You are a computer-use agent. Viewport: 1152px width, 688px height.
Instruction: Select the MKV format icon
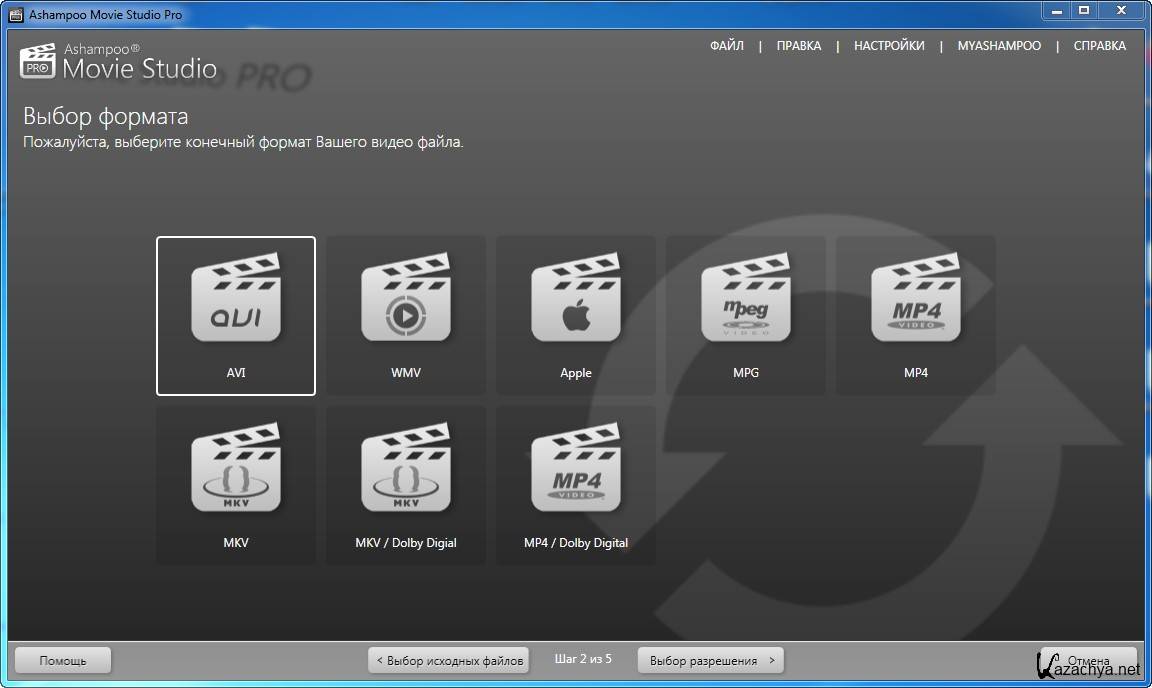236,474
